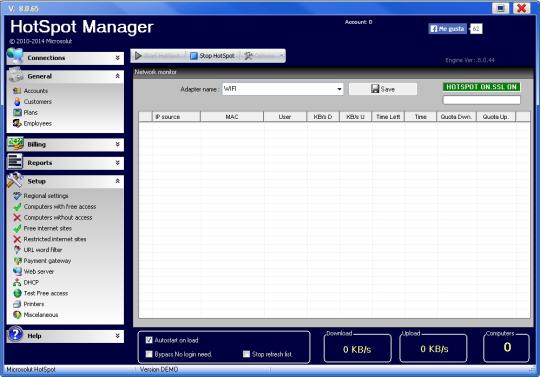Click the empty field below HOTSPOT ON status
The height and width of the screenshot is (377, 540).
[481, 100]
